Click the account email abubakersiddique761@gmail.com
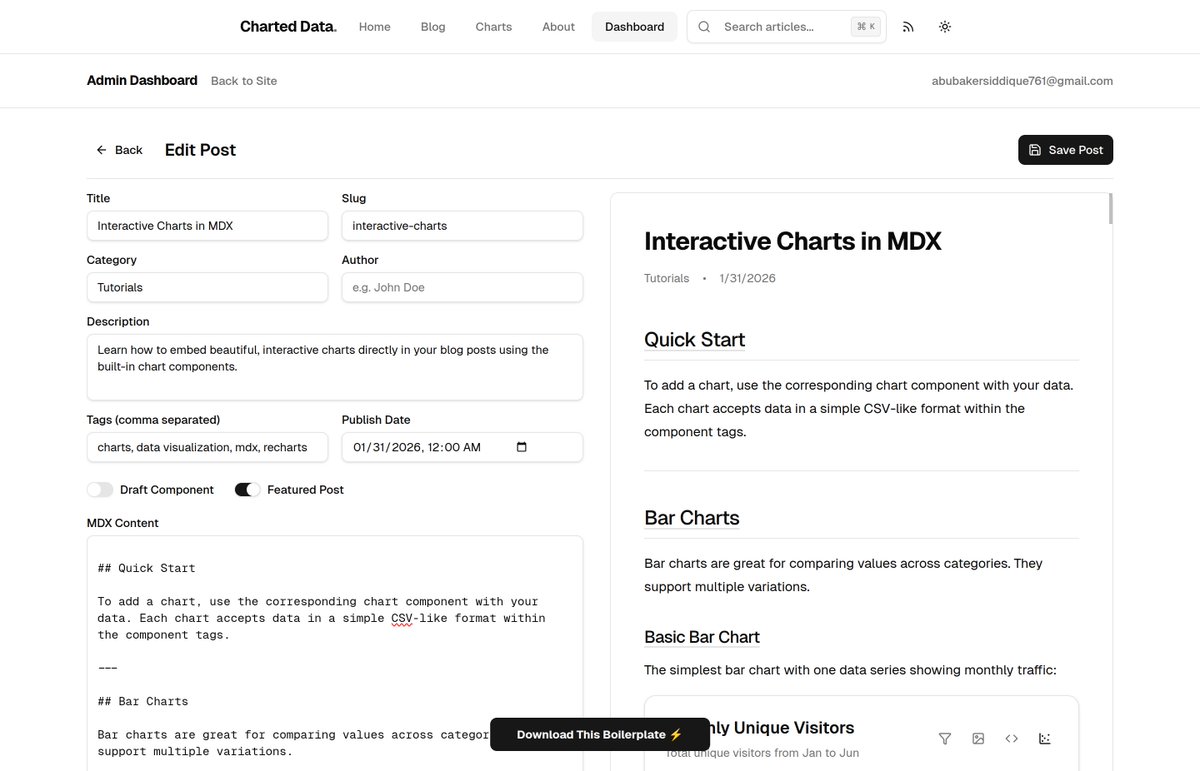Screen dimensions: 1200x771 (1022, 81)
